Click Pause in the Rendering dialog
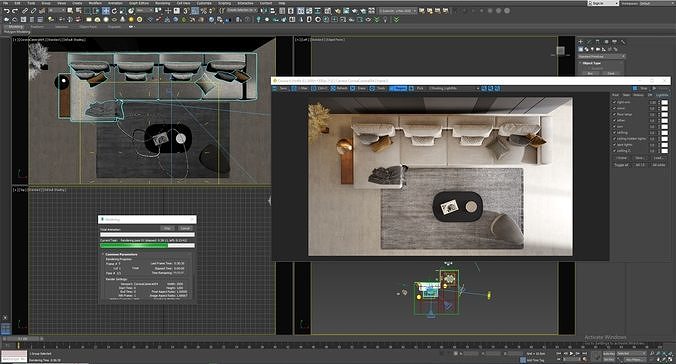Screen dimensions: 676x364 point(167,228)
